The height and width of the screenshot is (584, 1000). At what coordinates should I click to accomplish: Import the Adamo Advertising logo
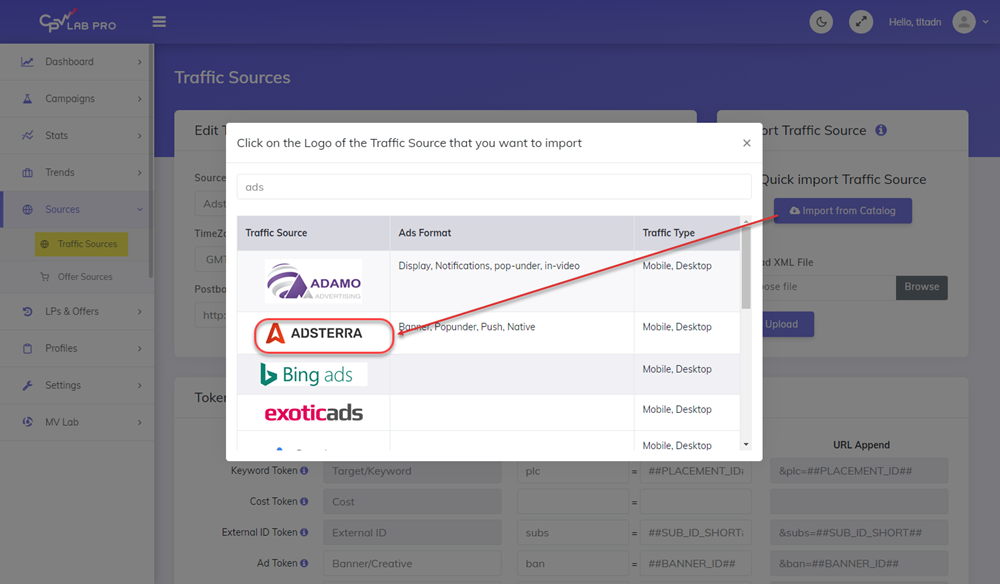(313, 281)
